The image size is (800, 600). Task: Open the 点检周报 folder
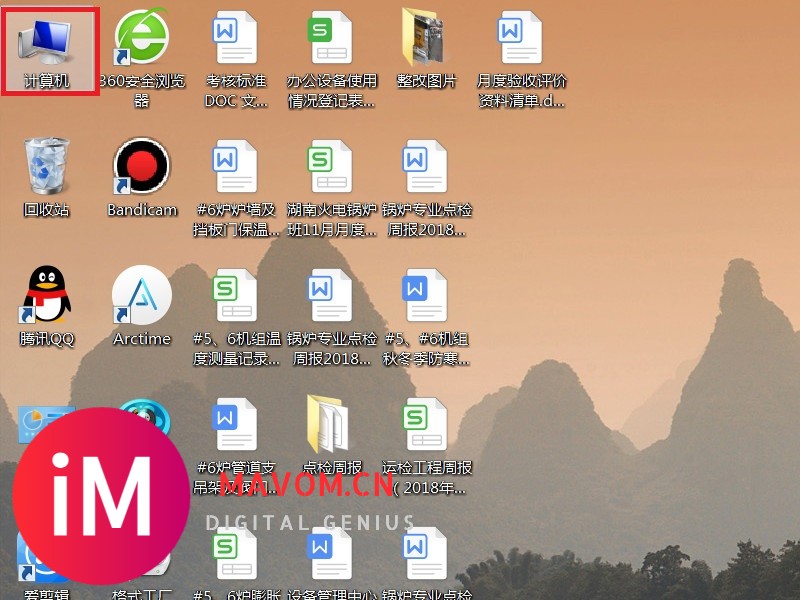(x=331, y=424)
